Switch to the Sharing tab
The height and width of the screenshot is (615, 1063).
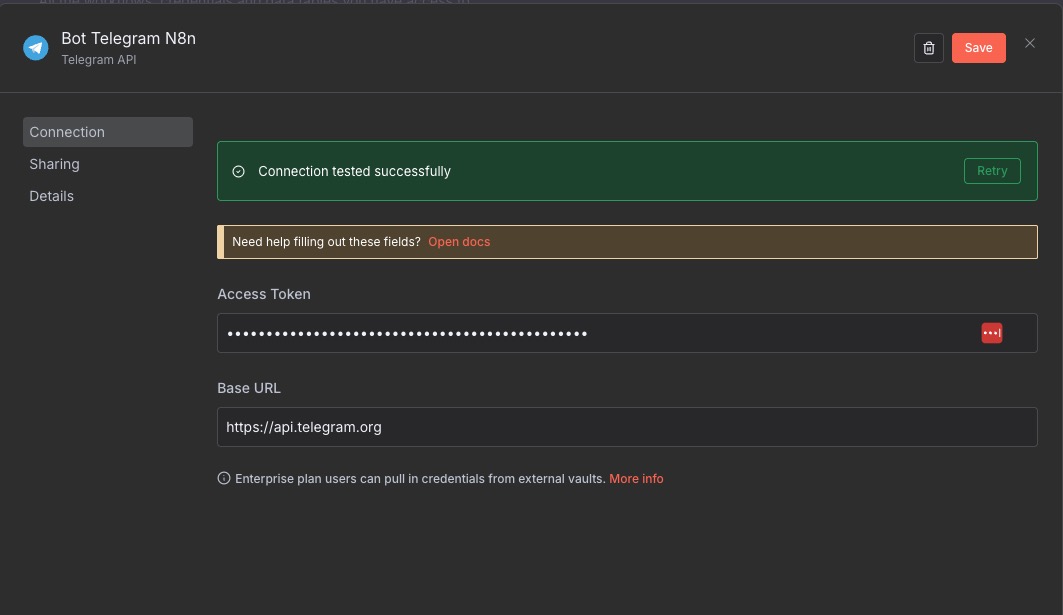[x=54, y=164]
